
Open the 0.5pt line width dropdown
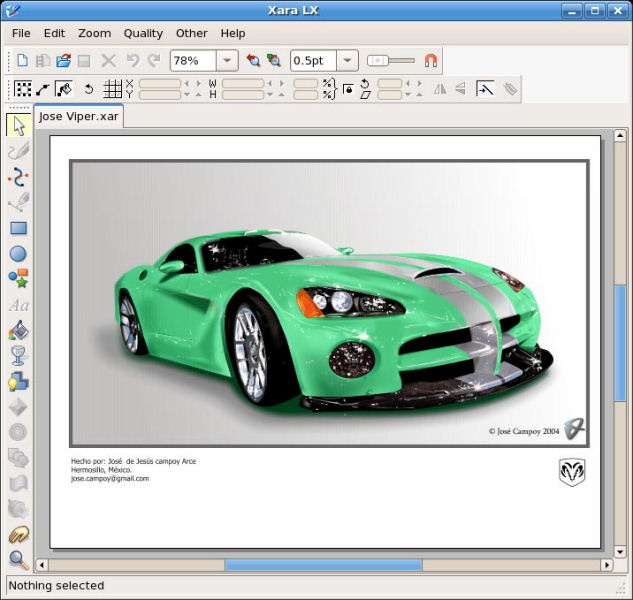click(x=347, y=61)
